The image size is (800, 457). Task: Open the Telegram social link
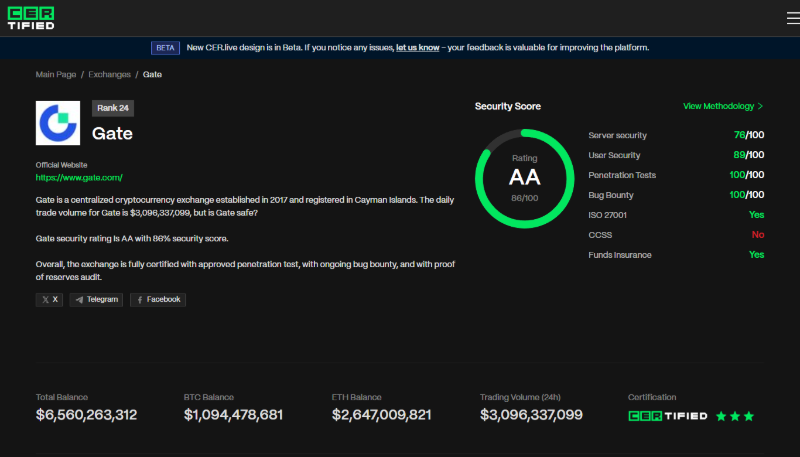click(96, 300)
